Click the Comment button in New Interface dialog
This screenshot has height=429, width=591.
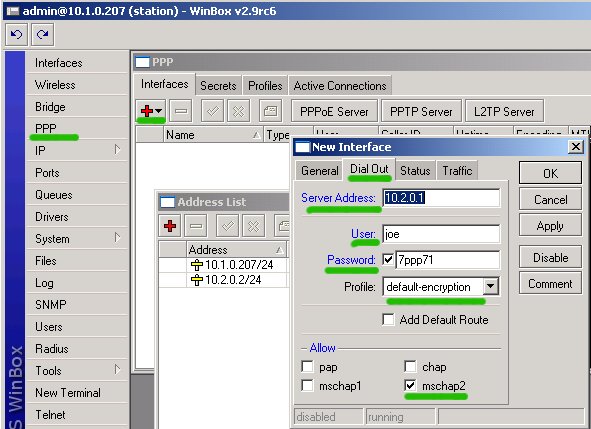pyautogui.click(x=550, y=283)
